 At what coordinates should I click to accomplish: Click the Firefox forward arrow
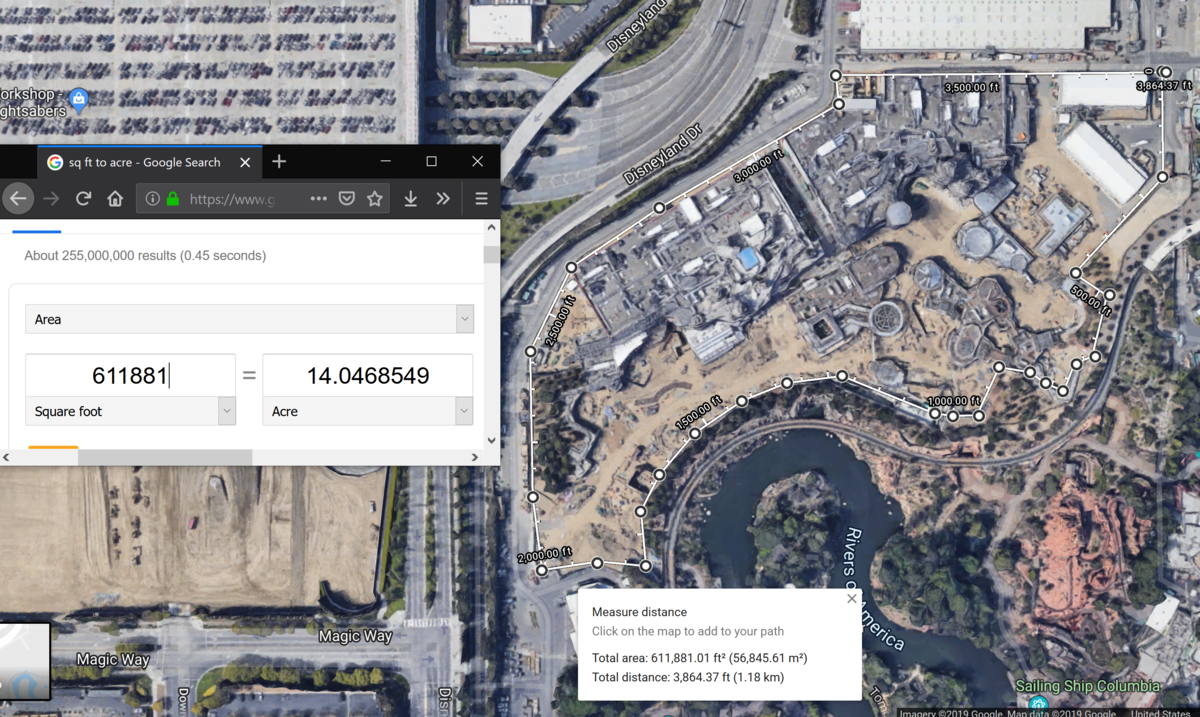[51, 199]
